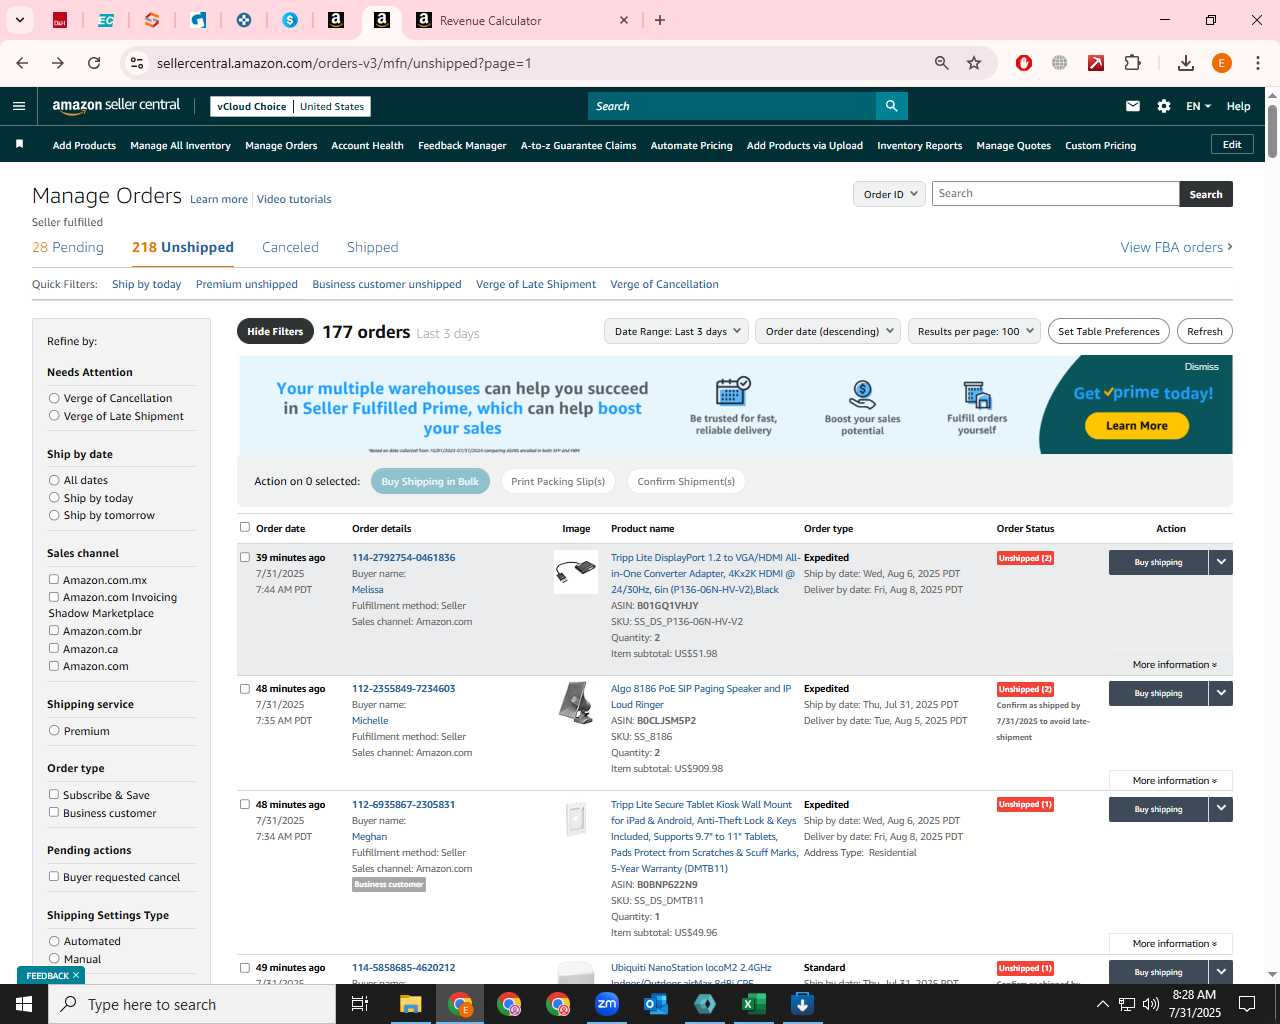Switch to the 28 Pending tab

(x=68, y=247)
